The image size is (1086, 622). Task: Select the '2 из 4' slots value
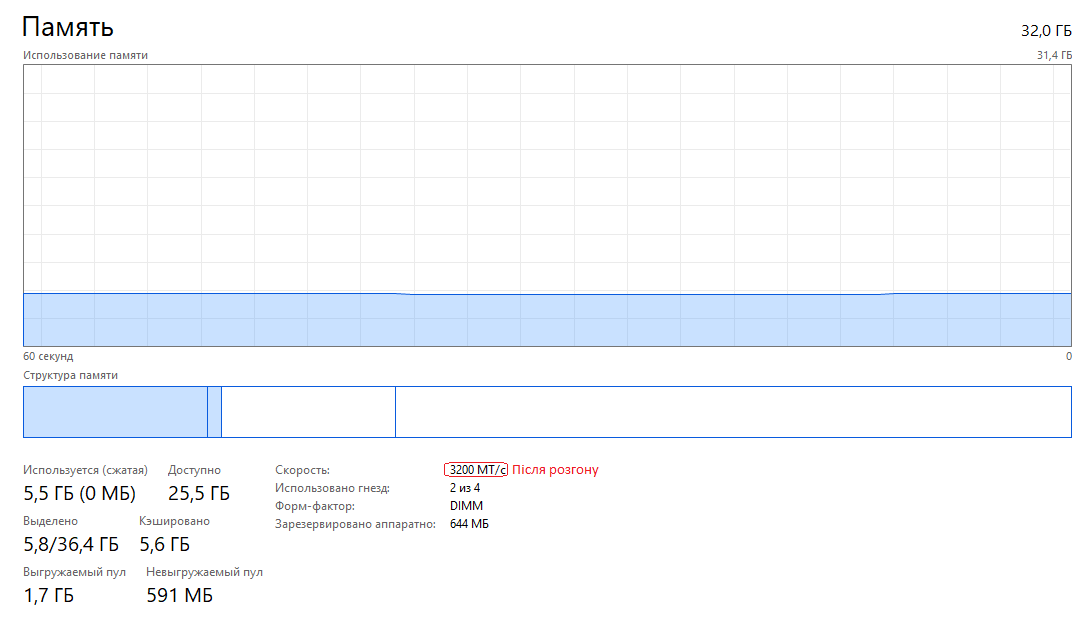[x=465, y=488]
